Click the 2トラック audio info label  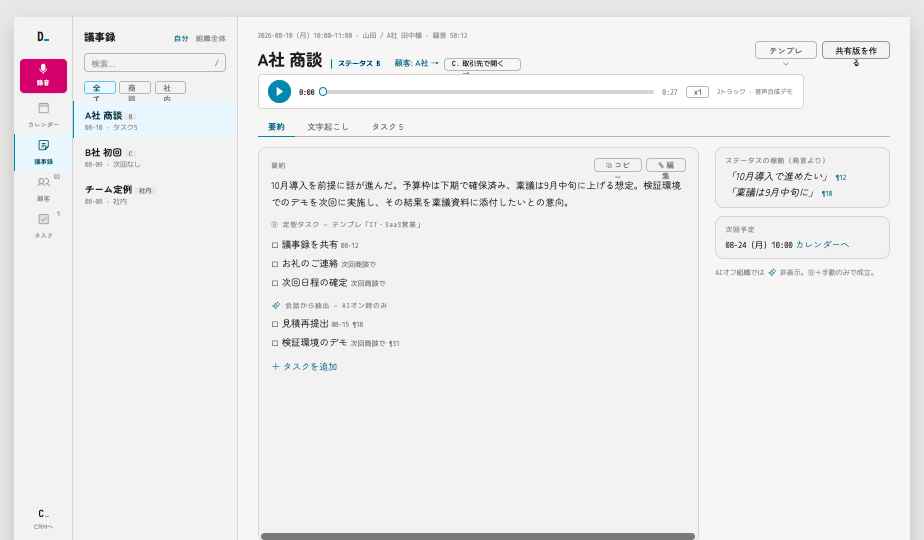pyautogui.click(x=754, y=92)
